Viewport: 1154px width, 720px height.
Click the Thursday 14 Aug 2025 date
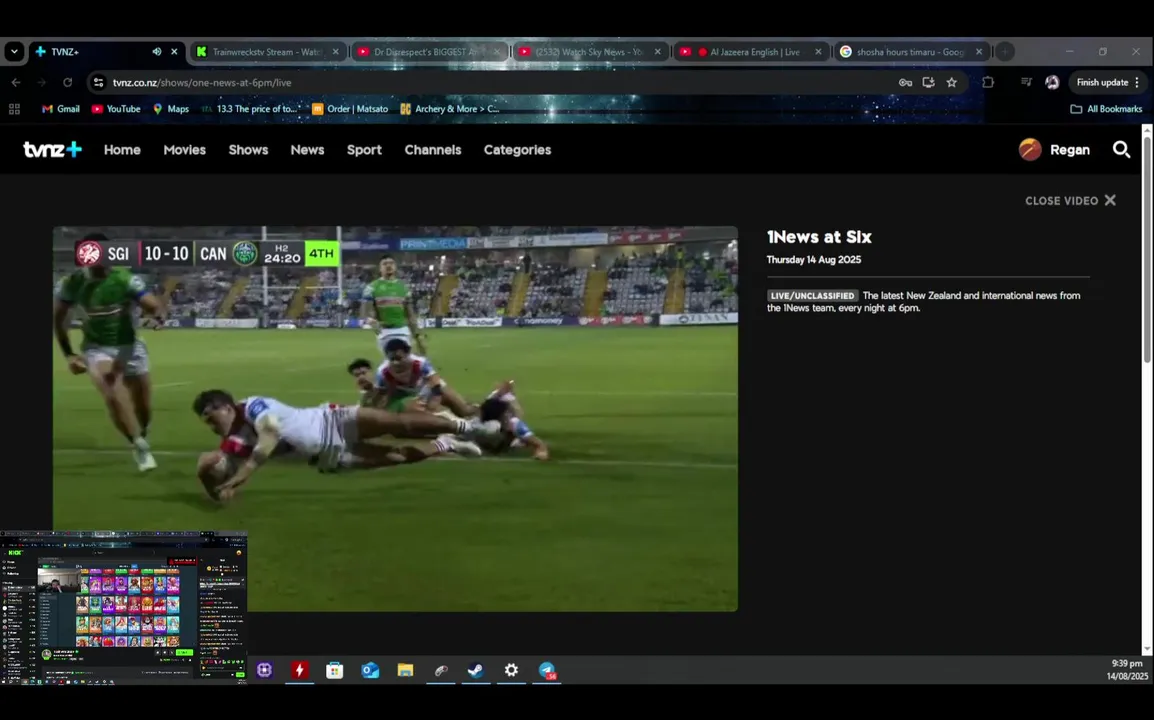coord(814,260)
